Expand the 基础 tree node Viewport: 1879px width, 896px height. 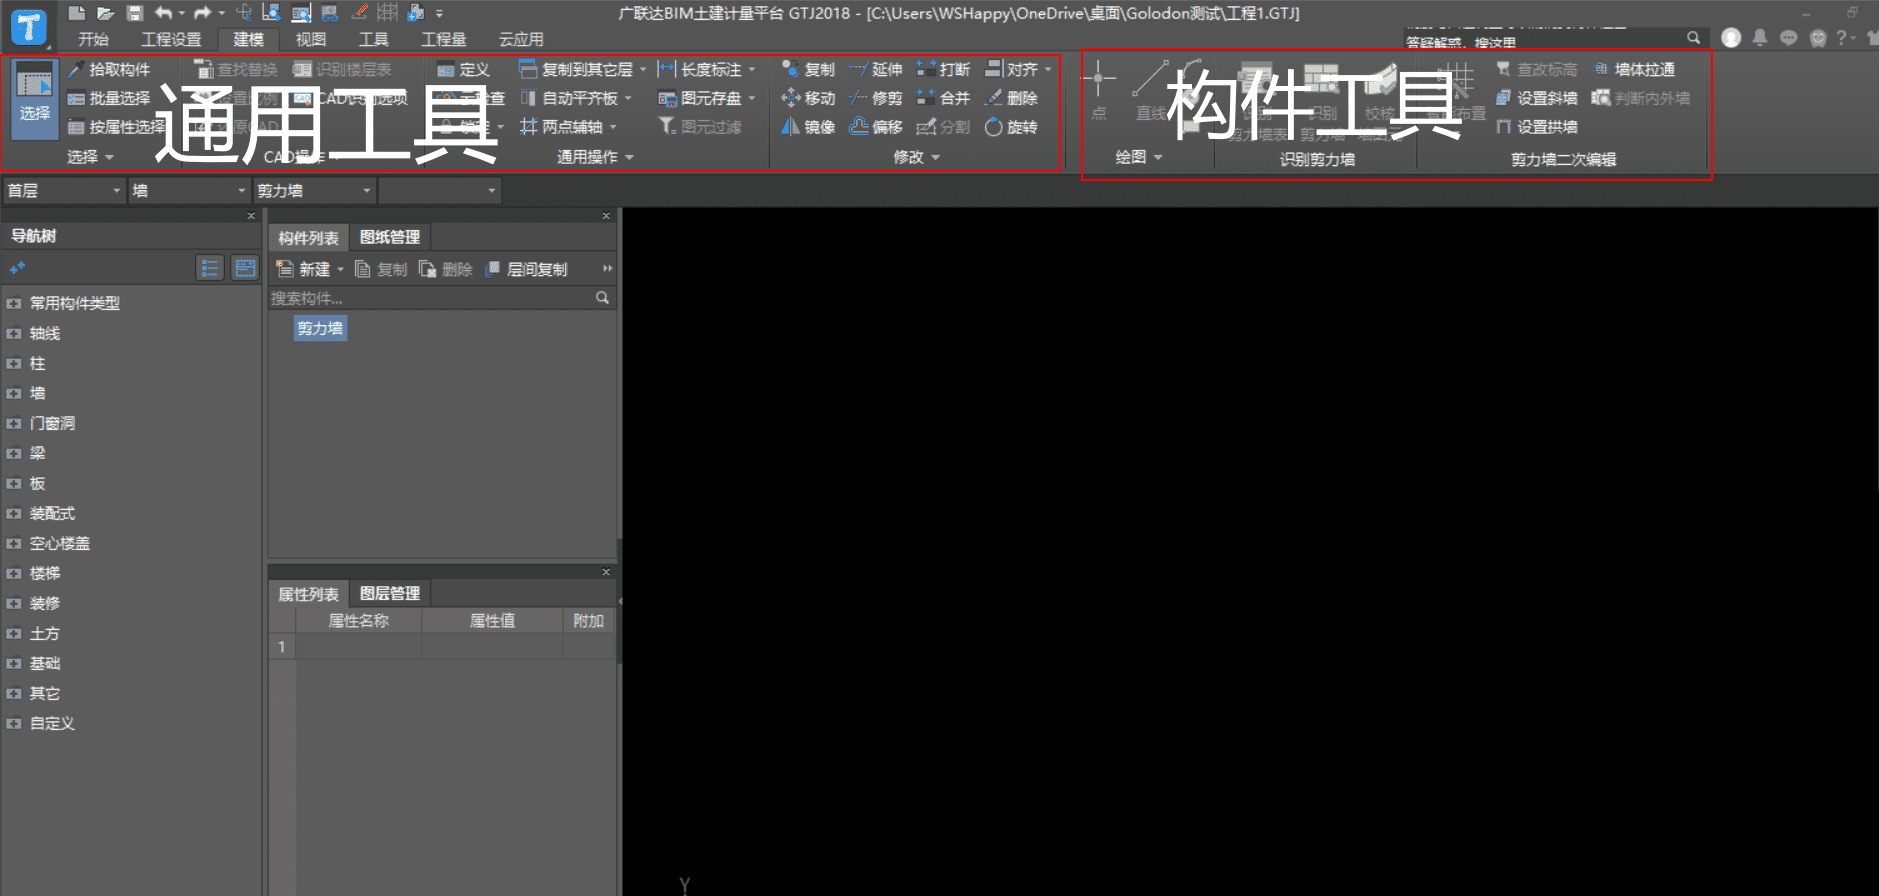[x=14, y=663]
